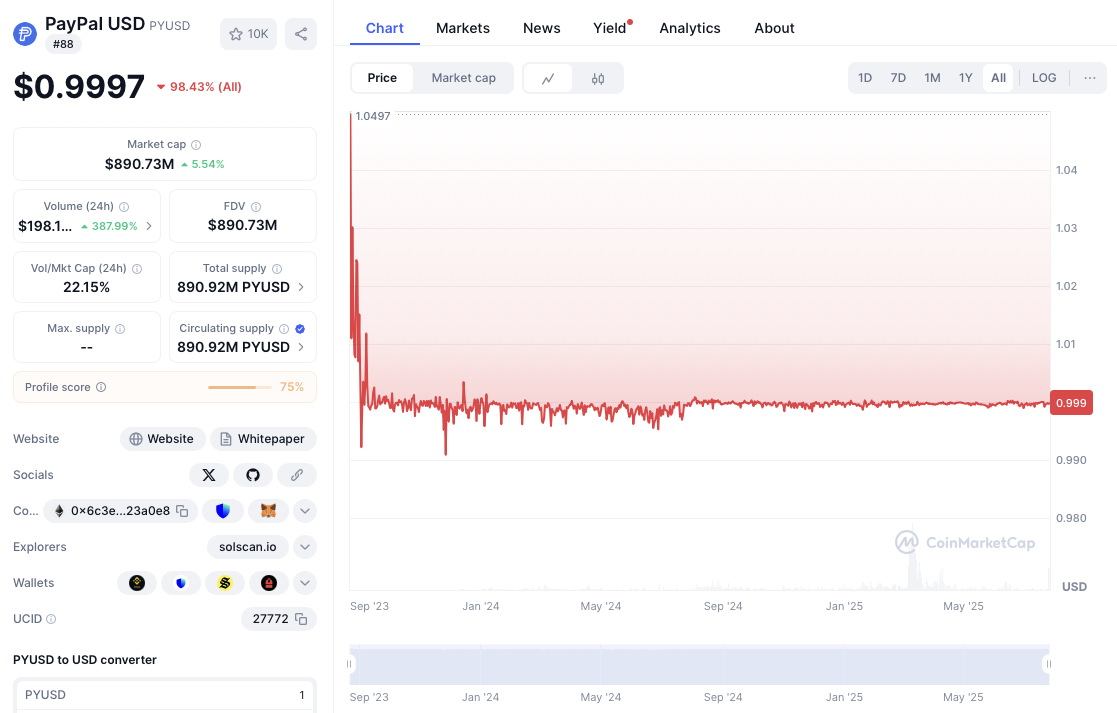Open chart more options ellipsis
This screenshot has height=713, width=1117.
pos(1090,78)
